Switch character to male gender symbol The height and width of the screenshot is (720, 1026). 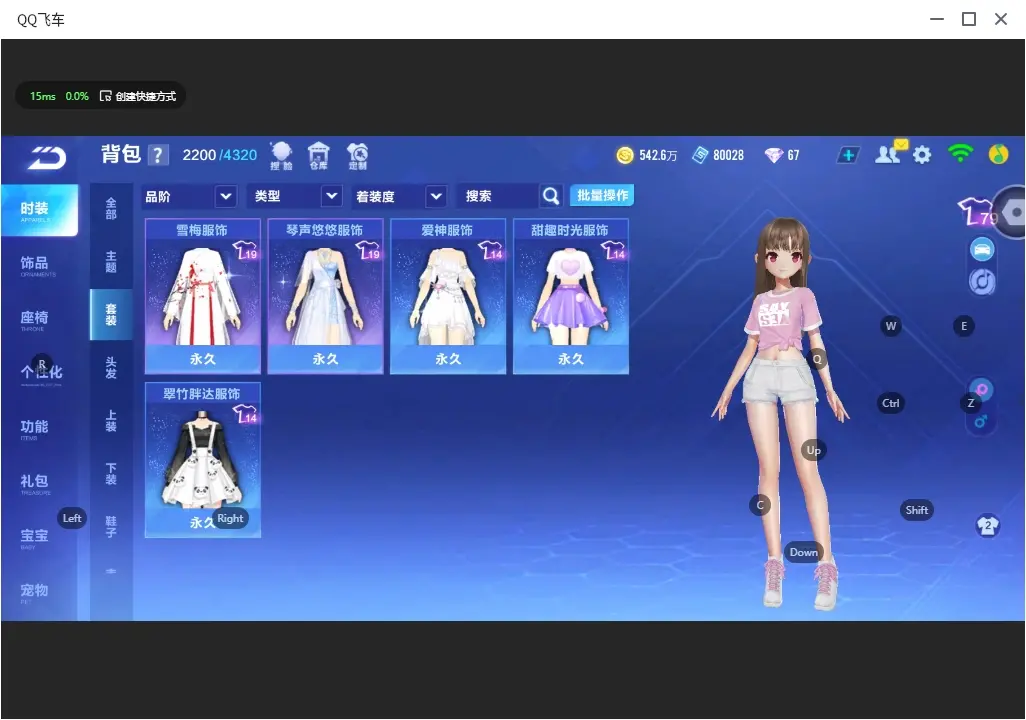tap(980, 422)
